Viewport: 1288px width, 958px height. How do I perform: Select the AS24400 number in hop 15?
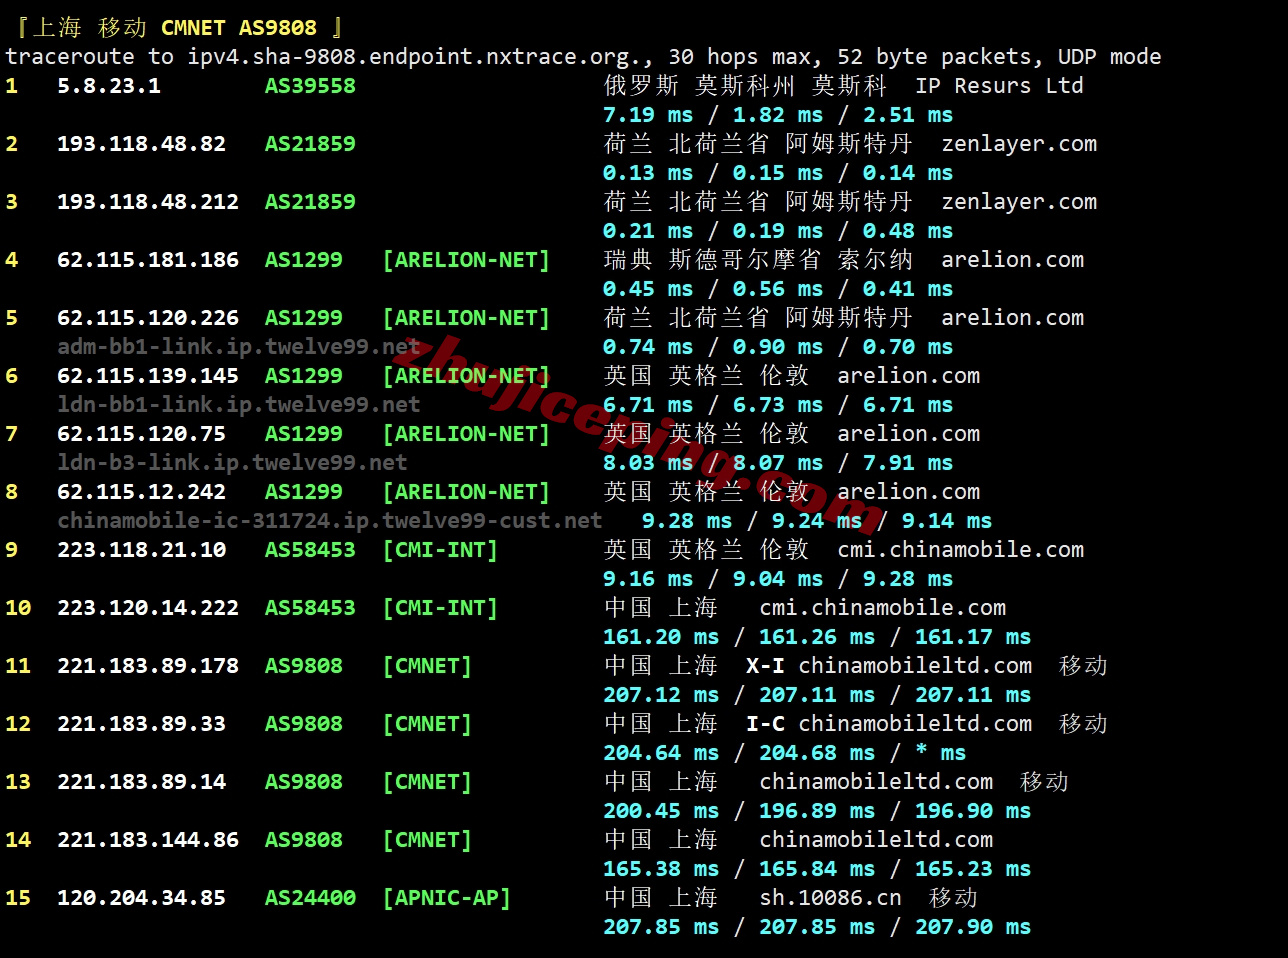[310, 898]
